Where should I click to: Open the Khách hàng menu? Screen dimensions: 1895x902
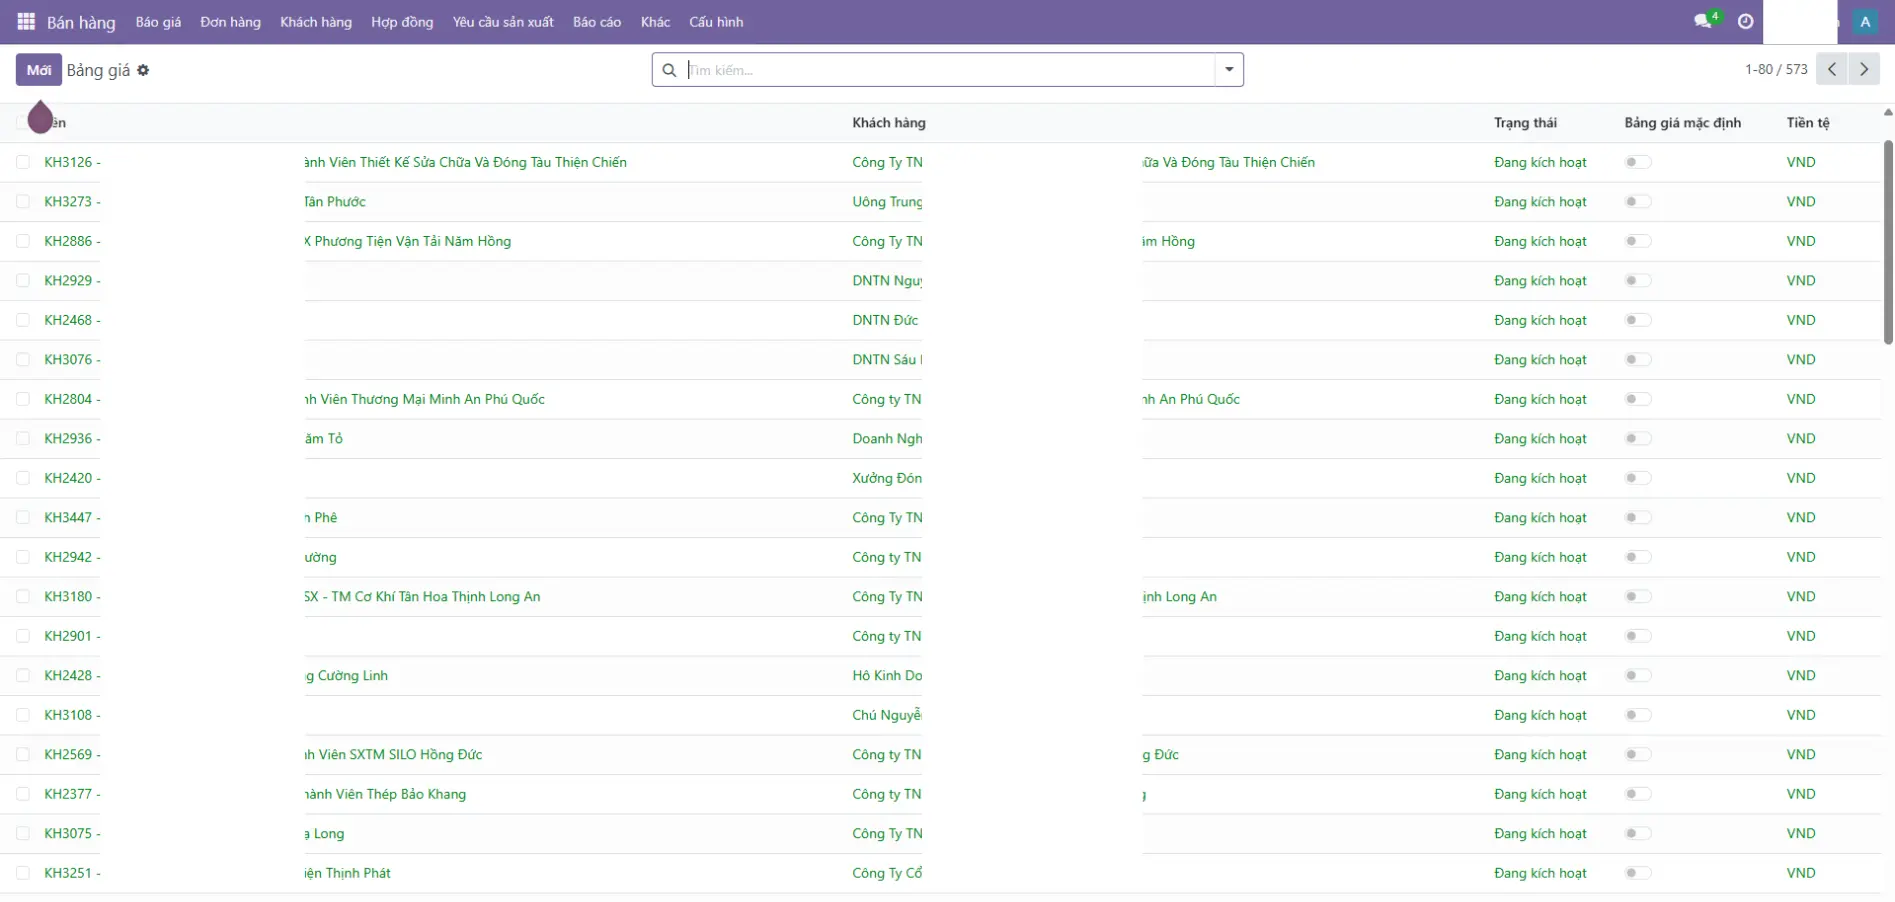pyautogui.click(x=315, y=22)
